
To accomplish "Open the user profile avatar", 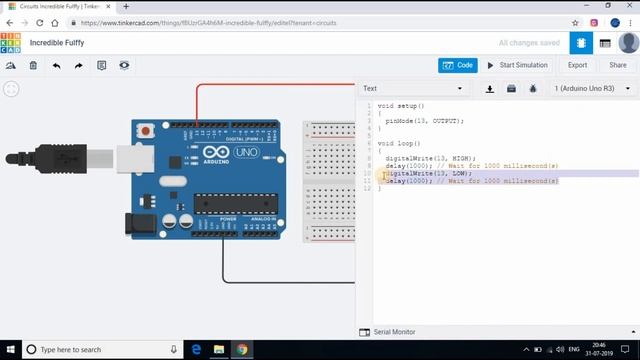I will pos(629,43).
